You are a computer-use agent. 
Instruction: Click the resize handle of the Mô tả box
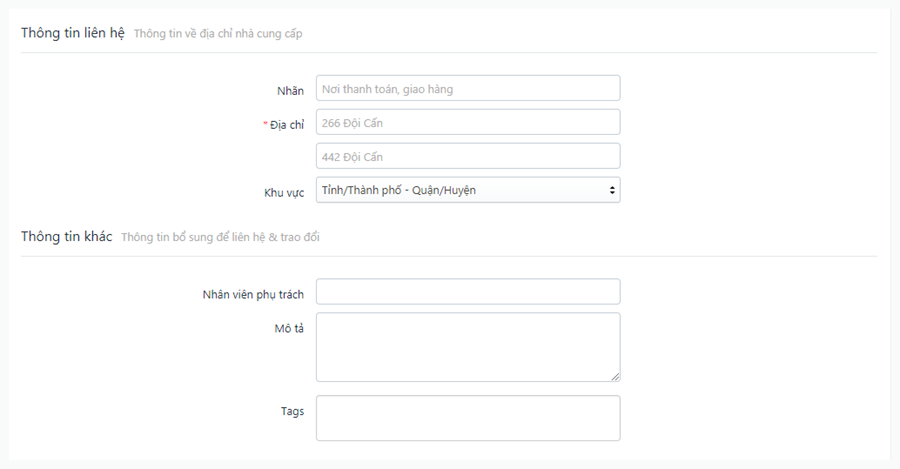click(615, 377)
